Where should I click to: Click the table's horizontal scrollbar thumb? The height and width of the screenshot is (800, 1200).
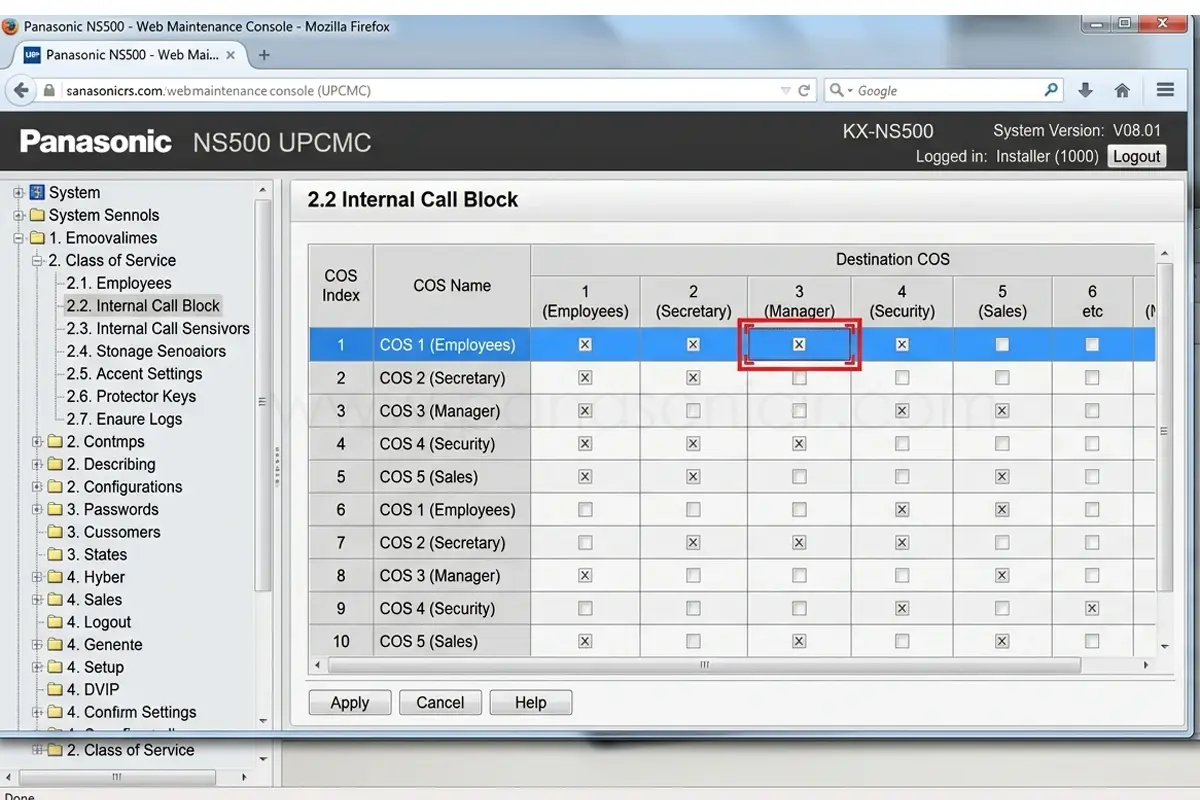click(704, 665)
